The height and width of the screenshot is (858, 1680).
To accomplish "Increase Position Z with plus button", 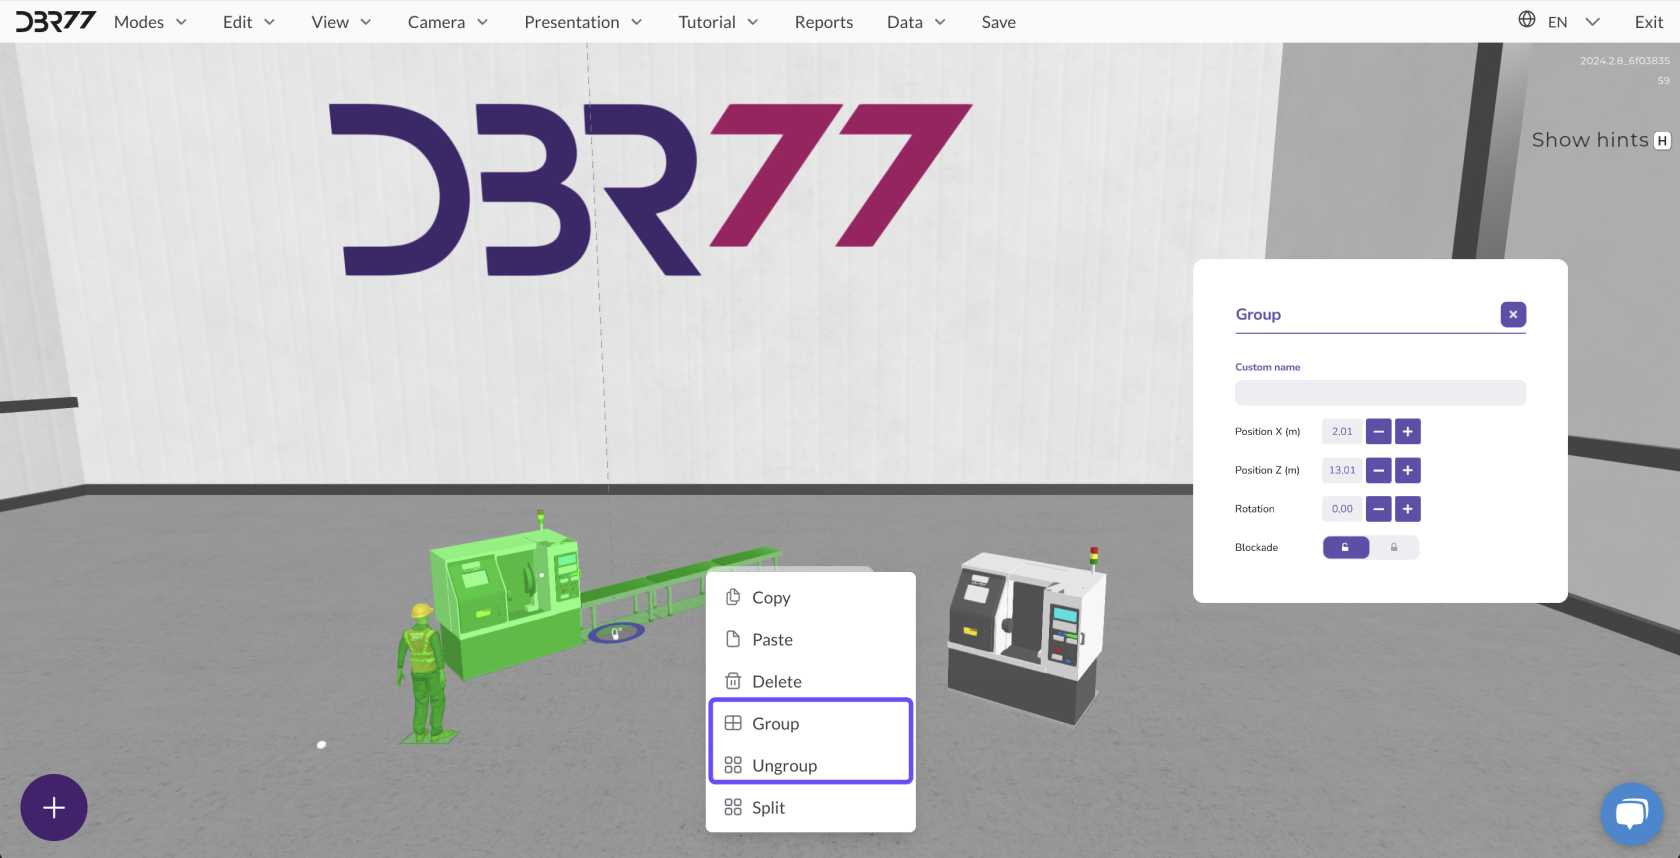I will tap(1407, 470).
